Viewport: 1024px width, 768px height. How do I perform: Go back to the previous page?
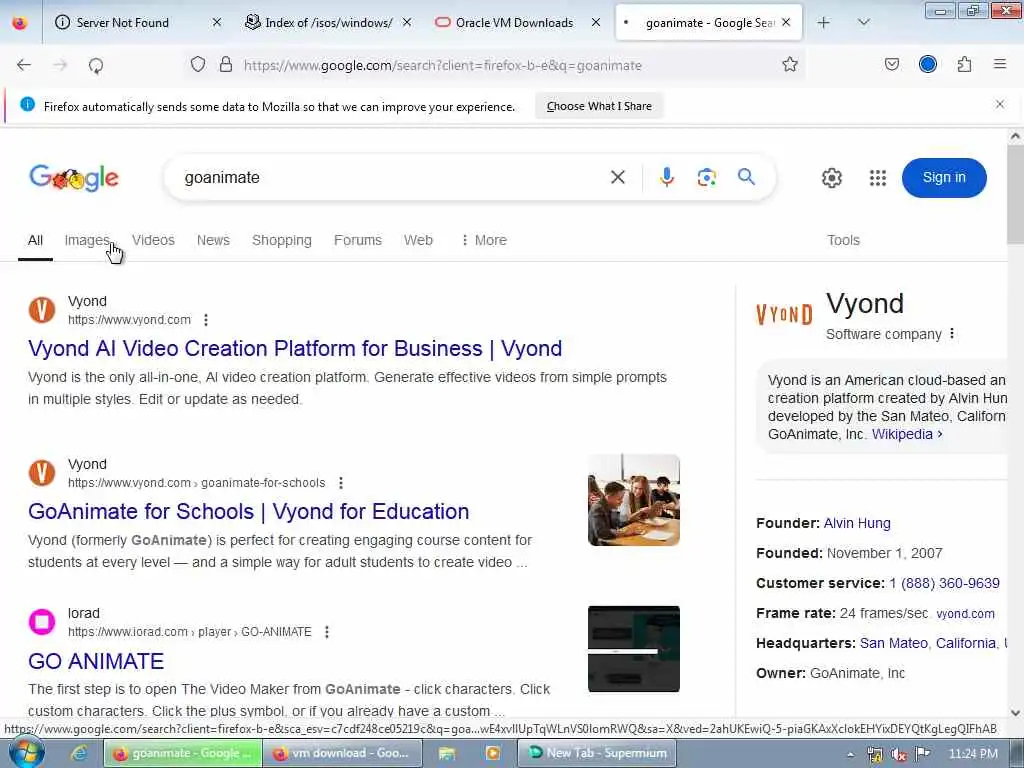click(x=24, y=65)
